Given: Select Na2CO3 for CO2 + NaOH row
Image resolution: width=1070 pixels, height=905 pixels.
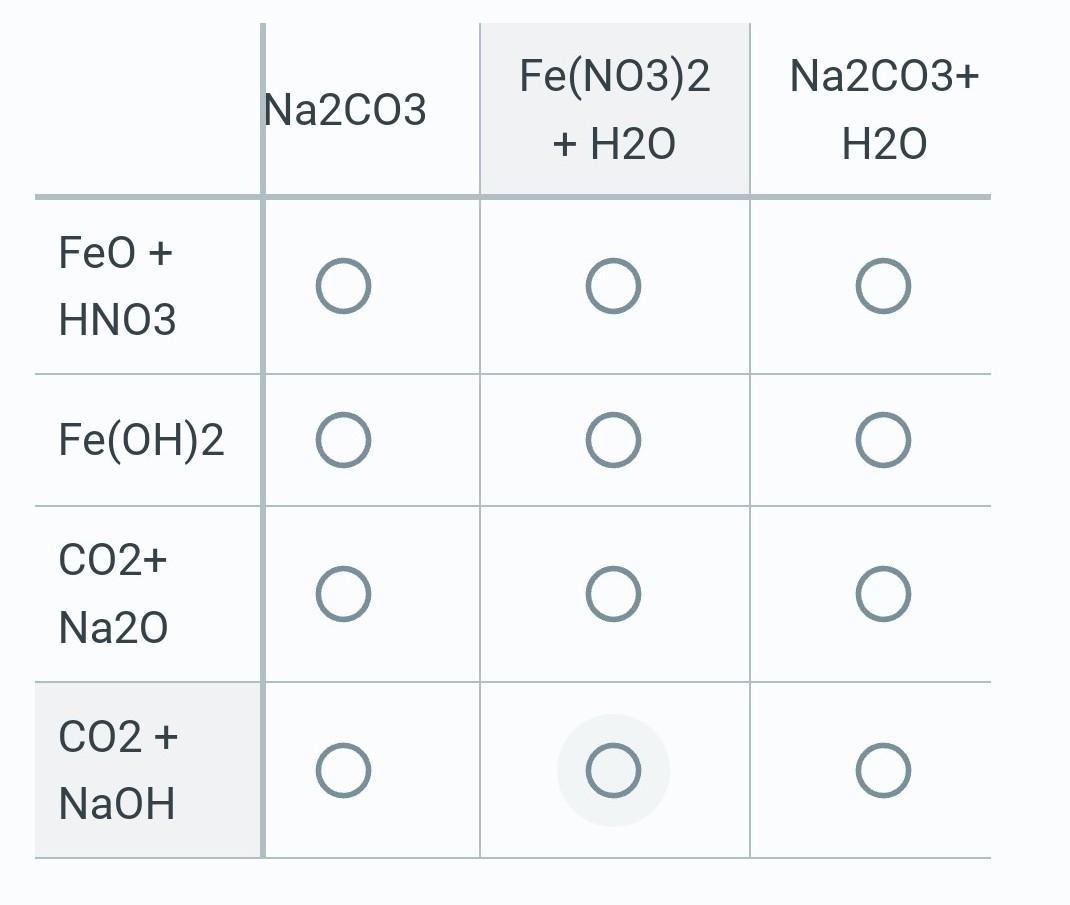Looking at the screenshot, I should click(343, 771).
